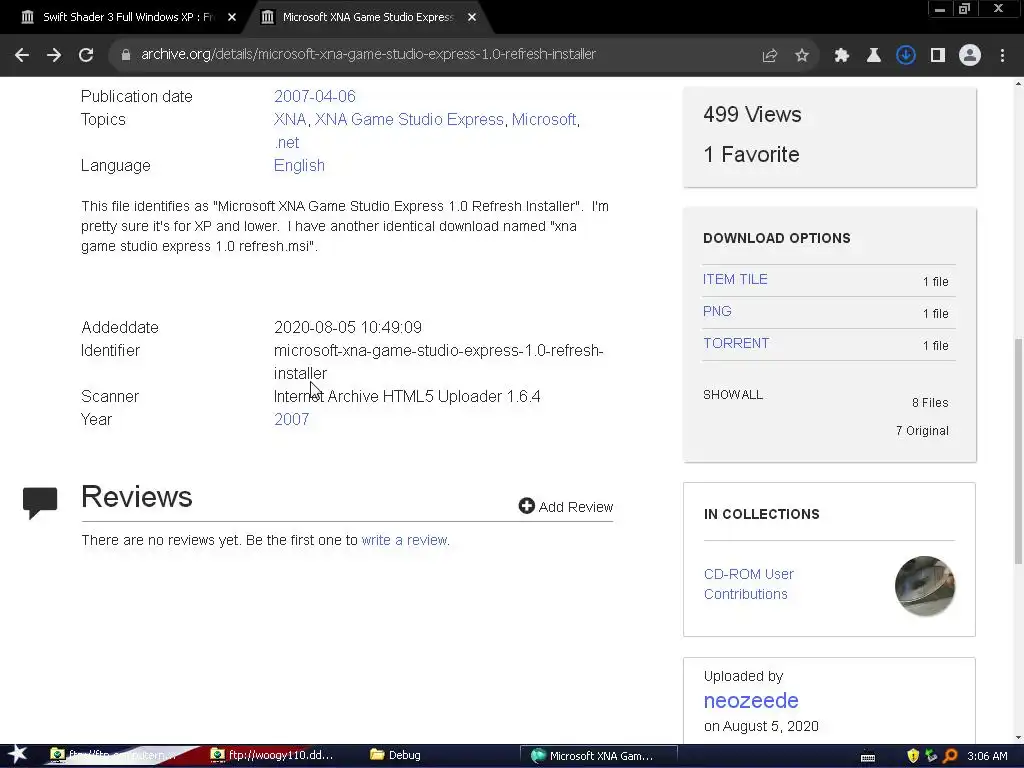Viewport: 1024px width, 768px height.
Task: Open the .net topic link
Action: [287, 142]
